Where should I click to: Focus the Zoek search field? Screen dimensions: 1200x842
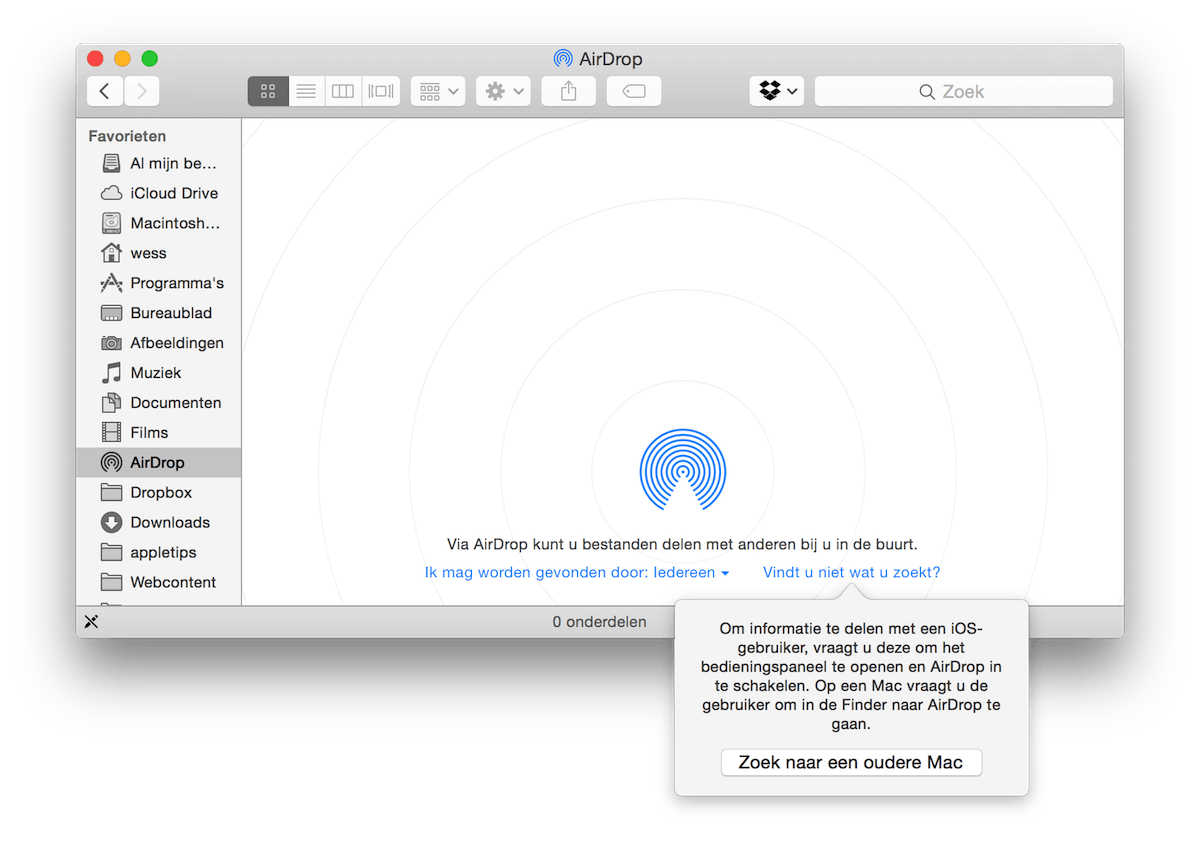click(x=964, y=91)
